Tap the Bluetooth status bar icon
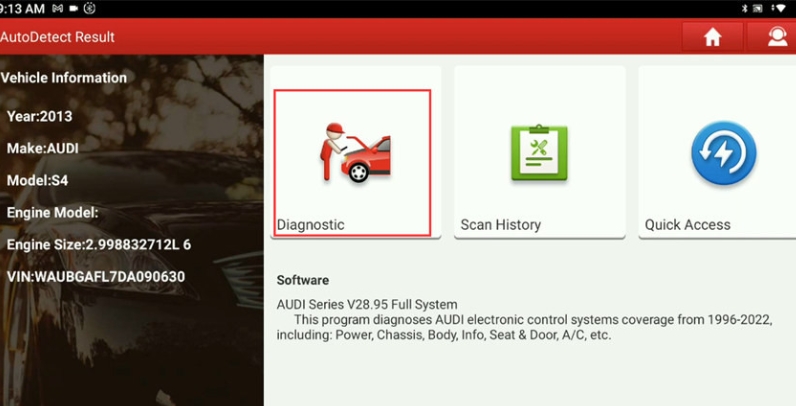This screenshot has width=796, height=406. [x=744, y=8]
